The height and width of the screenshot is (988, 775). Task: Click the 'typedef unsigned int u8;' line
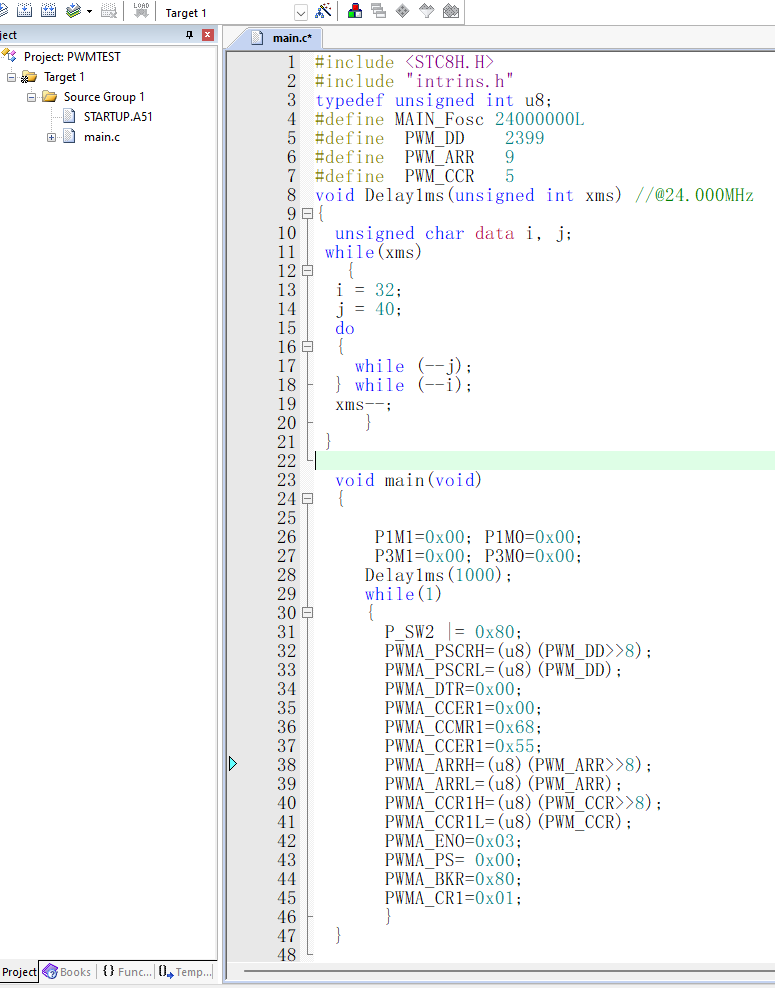pyautogui.click(x=433, y=100)
